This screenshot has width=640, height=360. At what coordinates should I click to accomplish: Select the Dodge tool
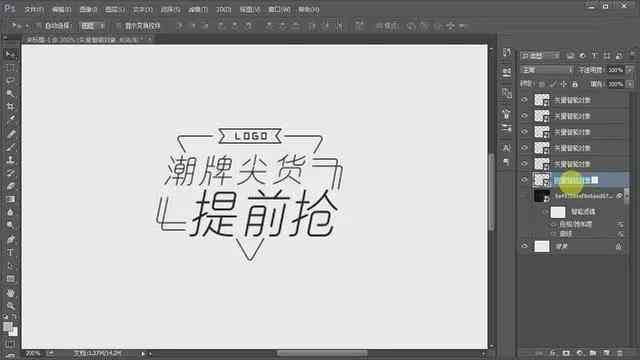tap(10, 225)
